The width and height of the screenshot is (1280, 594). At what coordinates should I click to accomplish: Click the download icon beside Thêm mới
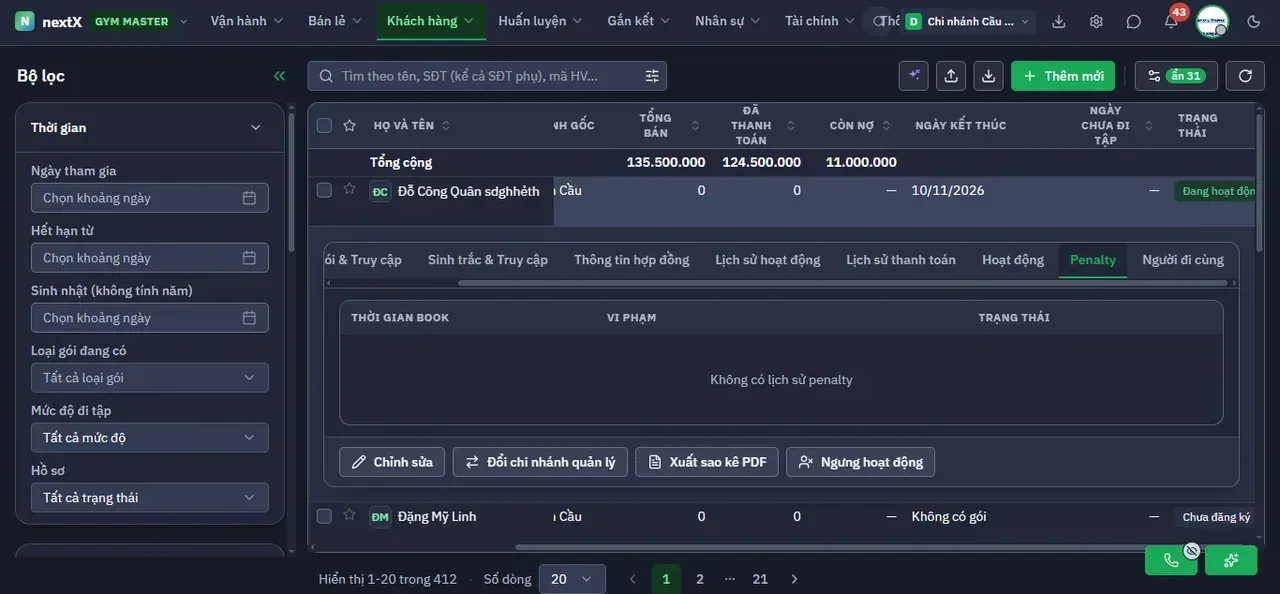[x=989, y=76]
